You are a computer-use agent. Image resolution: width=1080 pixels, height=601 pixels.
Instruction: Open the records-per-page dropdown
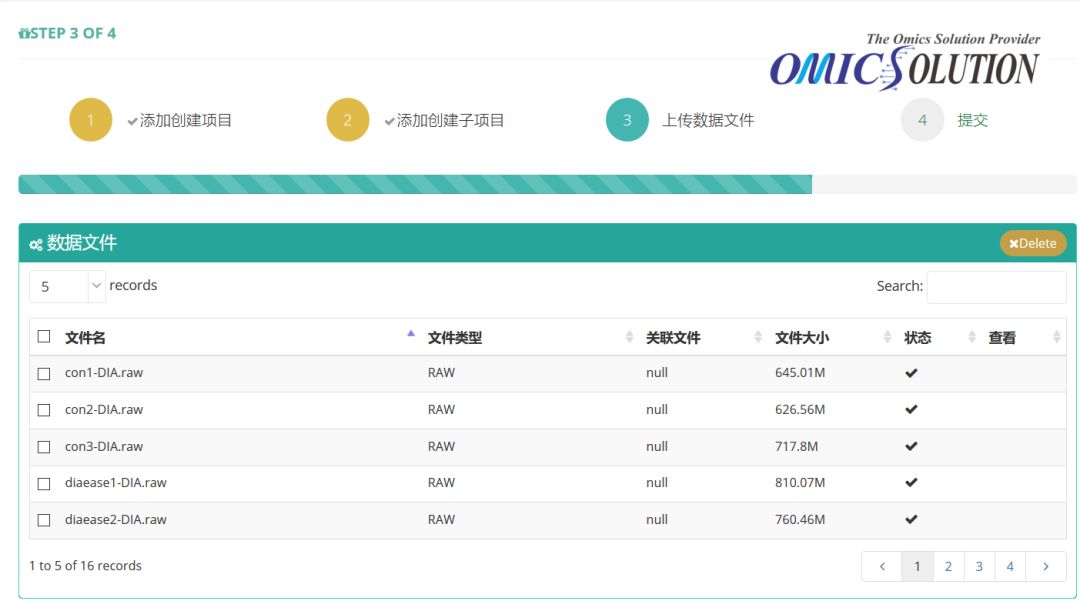[x=67, y=286]
